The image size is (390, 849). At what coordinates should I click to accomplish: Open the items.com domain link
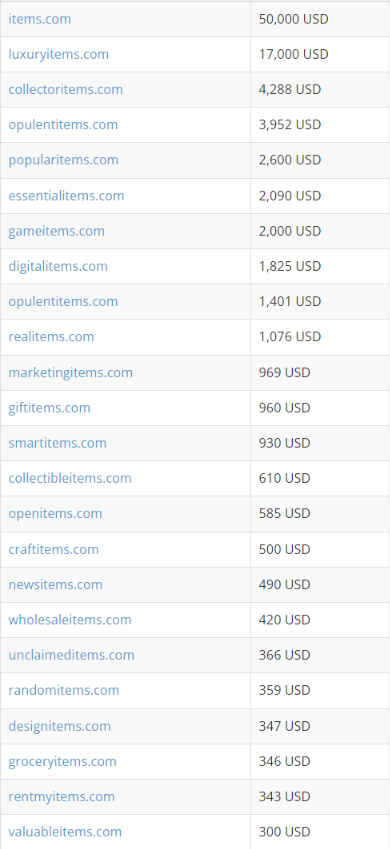[40, 19]
